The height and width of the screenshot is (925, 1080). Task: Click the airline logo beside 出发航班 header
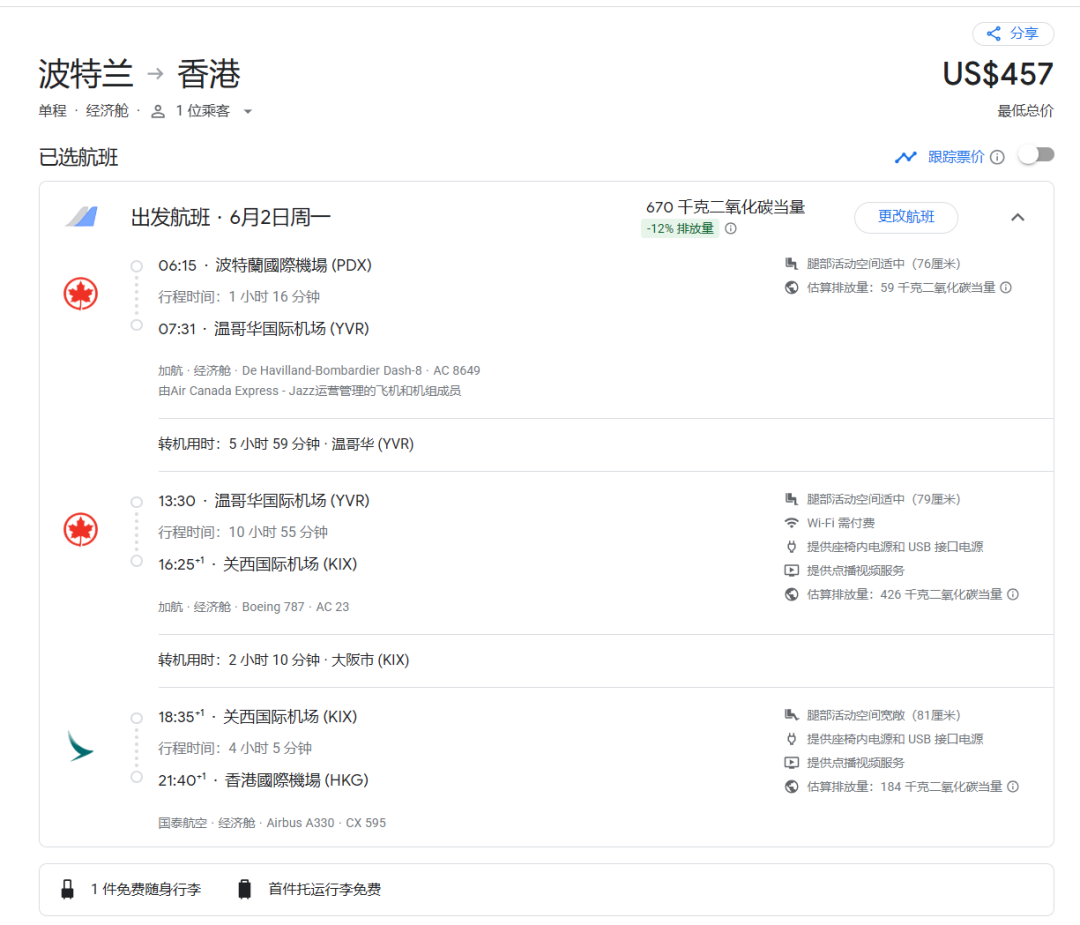[82, 216]
